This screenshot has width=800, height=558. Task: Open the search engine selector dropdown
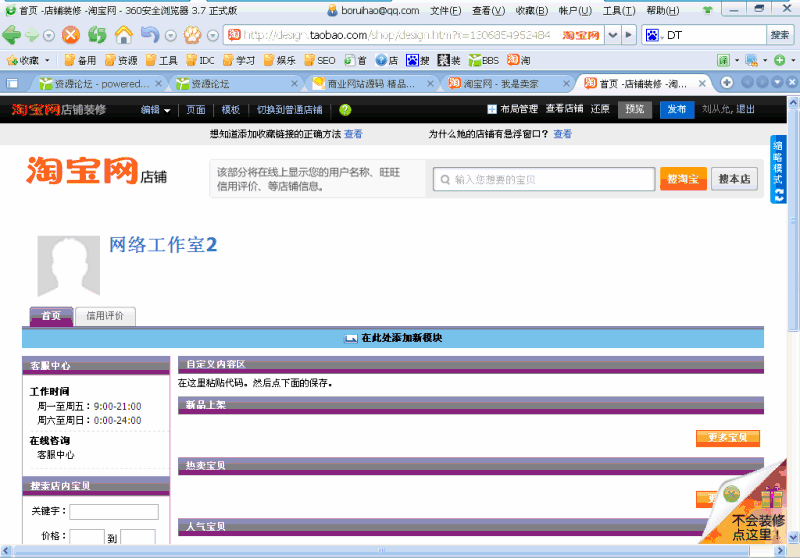[x=654, y=35]
